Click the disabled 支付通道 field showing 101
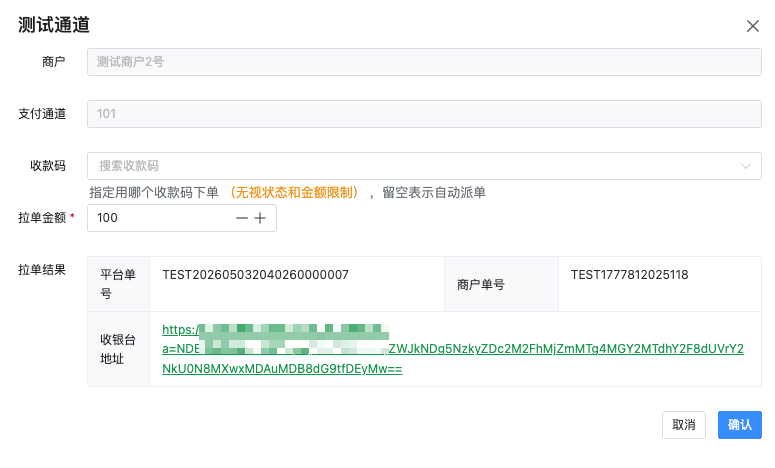This screenshot has height=468, width=775. [x=424, y=114]
